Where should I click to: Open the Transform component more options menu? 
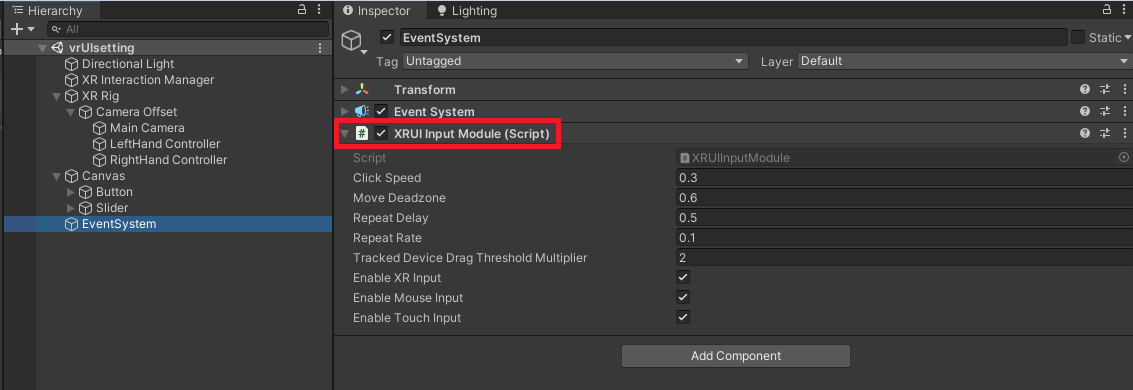pos(1124,90)
